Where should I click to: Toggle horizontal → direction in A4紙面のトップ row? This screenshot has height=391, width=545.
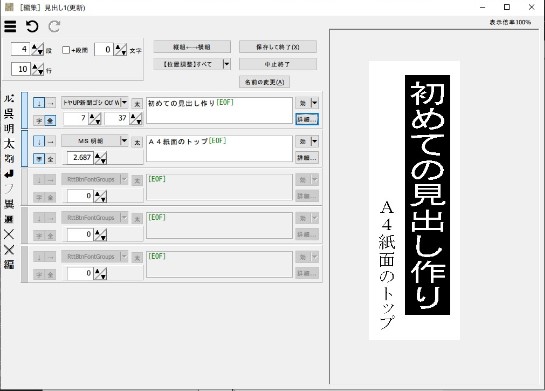(51, 141)
